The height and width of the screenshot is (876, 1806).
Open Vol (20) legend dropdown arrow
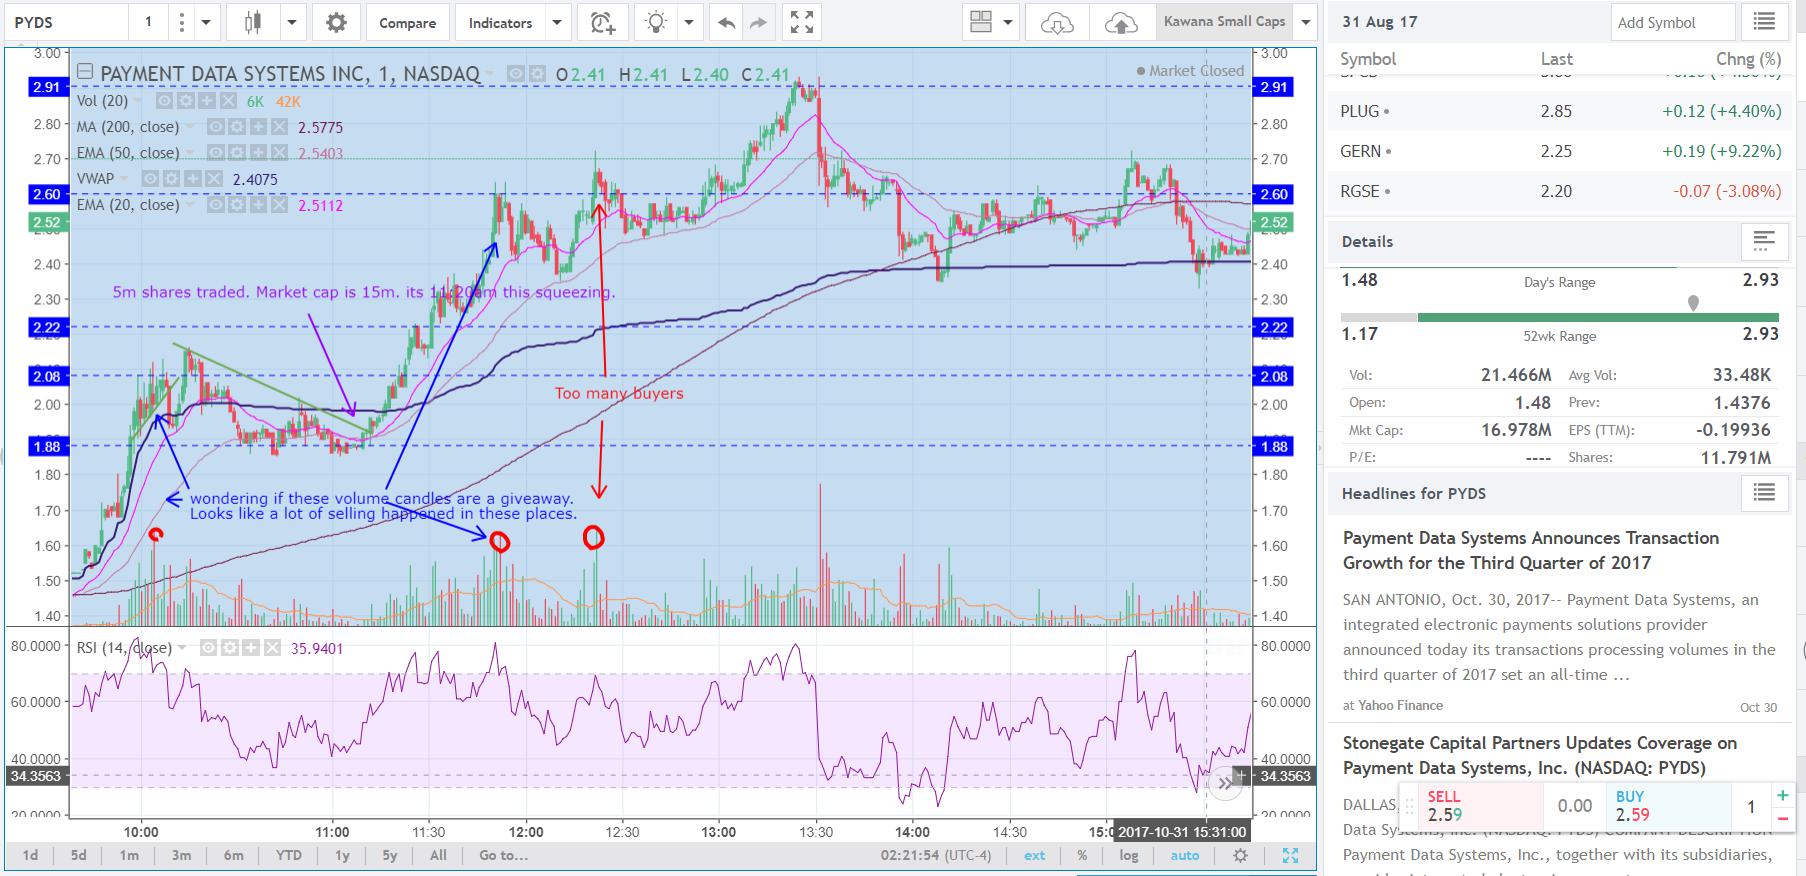[138, 101]
